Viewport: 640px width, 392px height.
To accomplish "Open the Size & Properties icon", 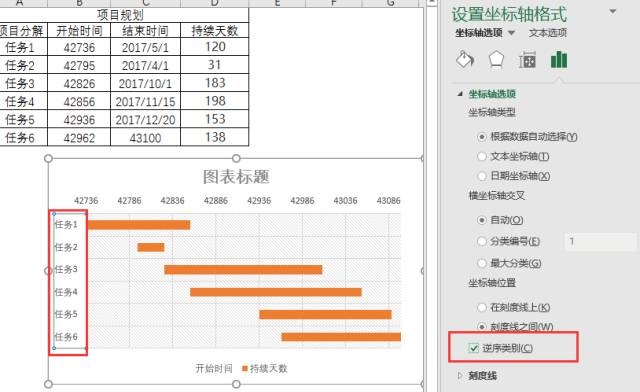I will pos(527,60).
